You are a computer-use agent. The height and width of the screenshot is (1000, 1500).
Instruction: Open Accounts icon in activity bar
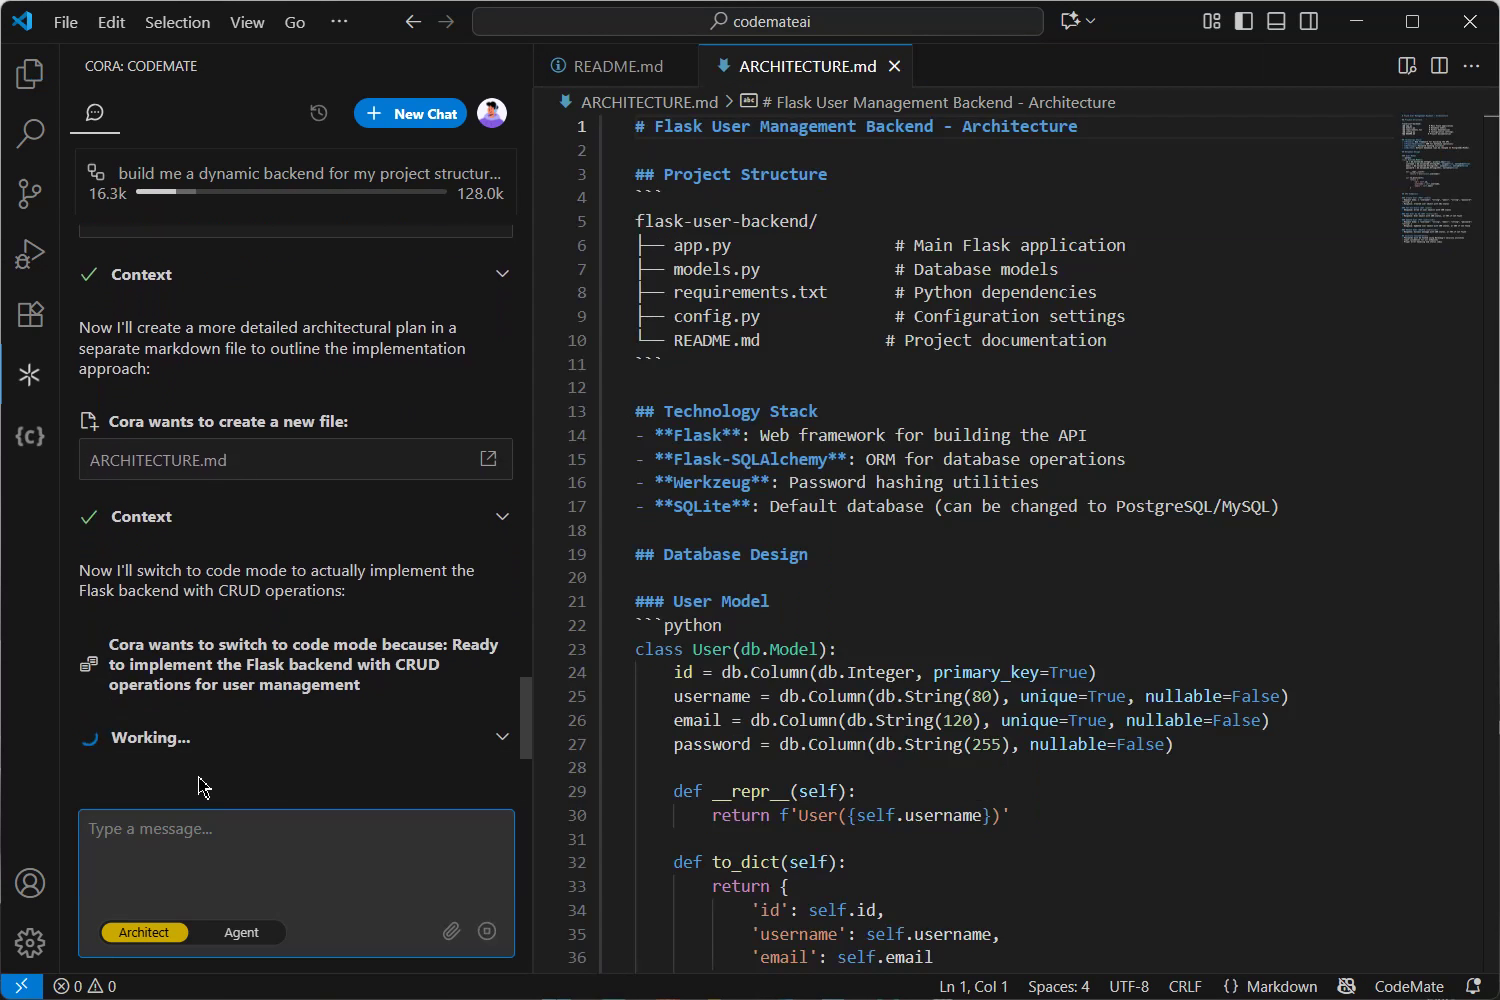click(x=30, y=883)
